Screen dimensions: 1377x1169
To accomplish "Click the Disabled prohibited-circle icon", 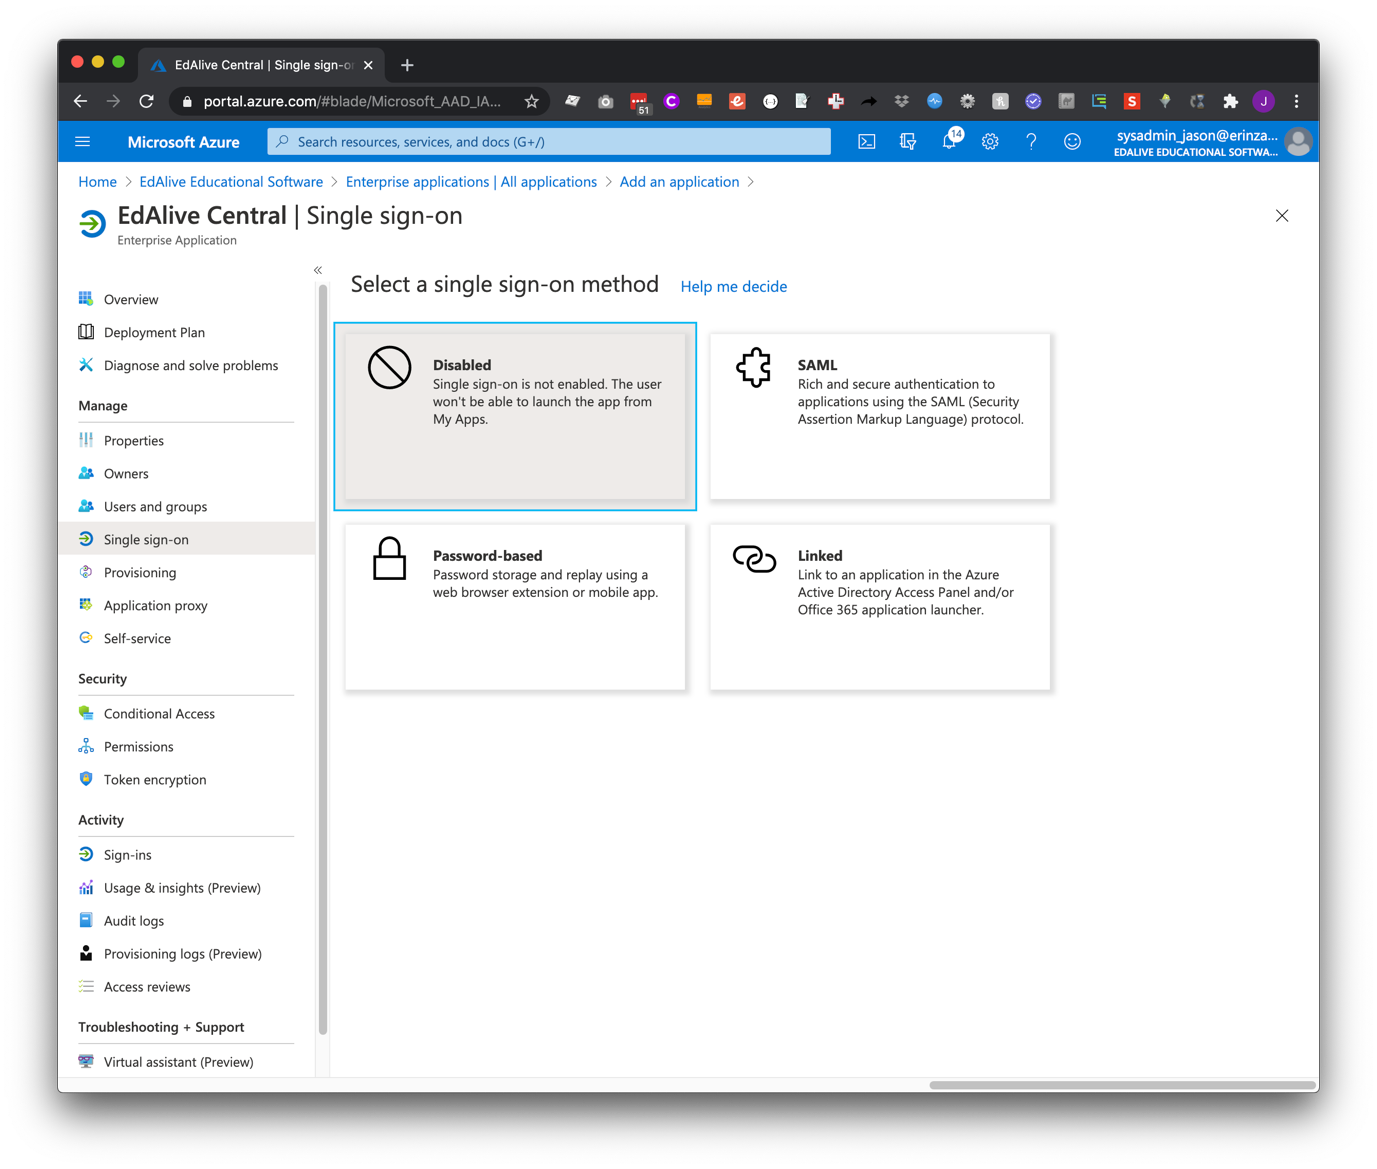I will pos(389,367).
